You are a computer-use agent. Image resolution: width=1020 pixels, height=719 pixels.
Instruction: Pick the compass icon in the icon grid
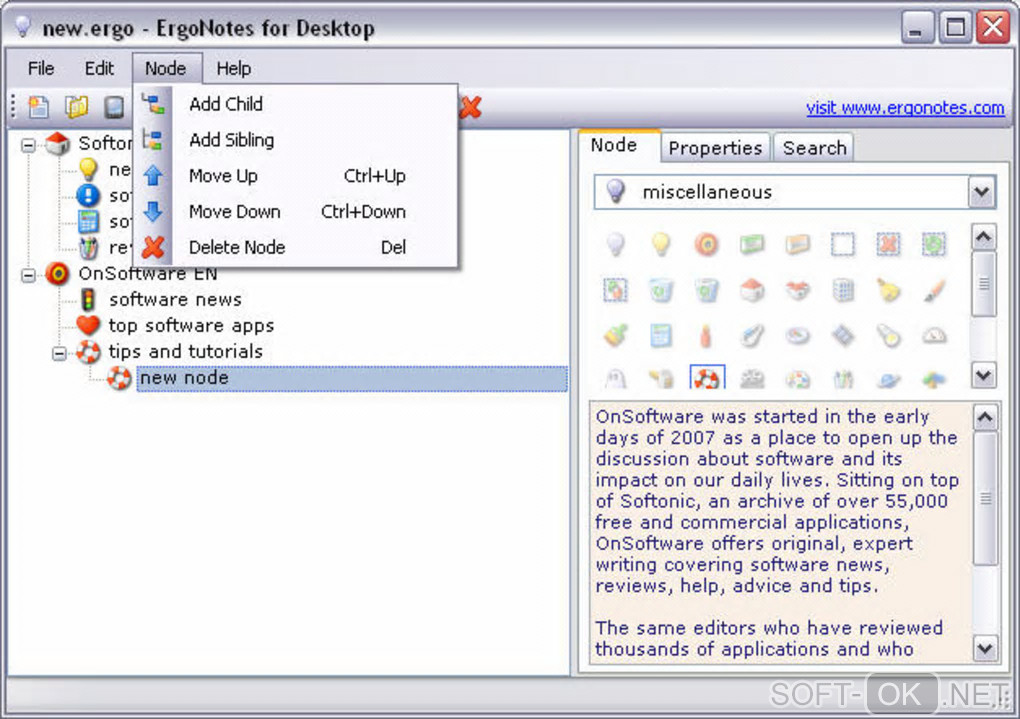[798, 335]
